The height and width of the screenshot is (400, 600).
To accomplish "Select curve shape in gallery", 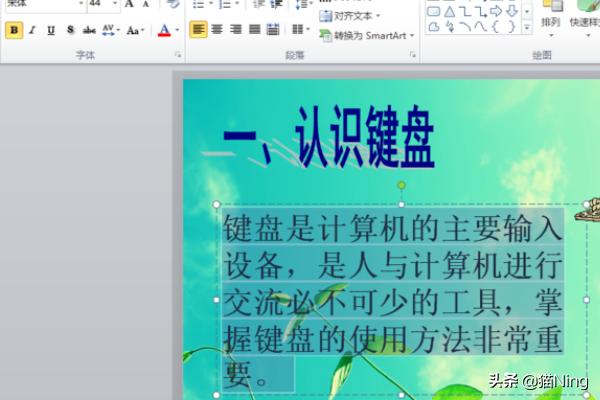I will point(480,27).
